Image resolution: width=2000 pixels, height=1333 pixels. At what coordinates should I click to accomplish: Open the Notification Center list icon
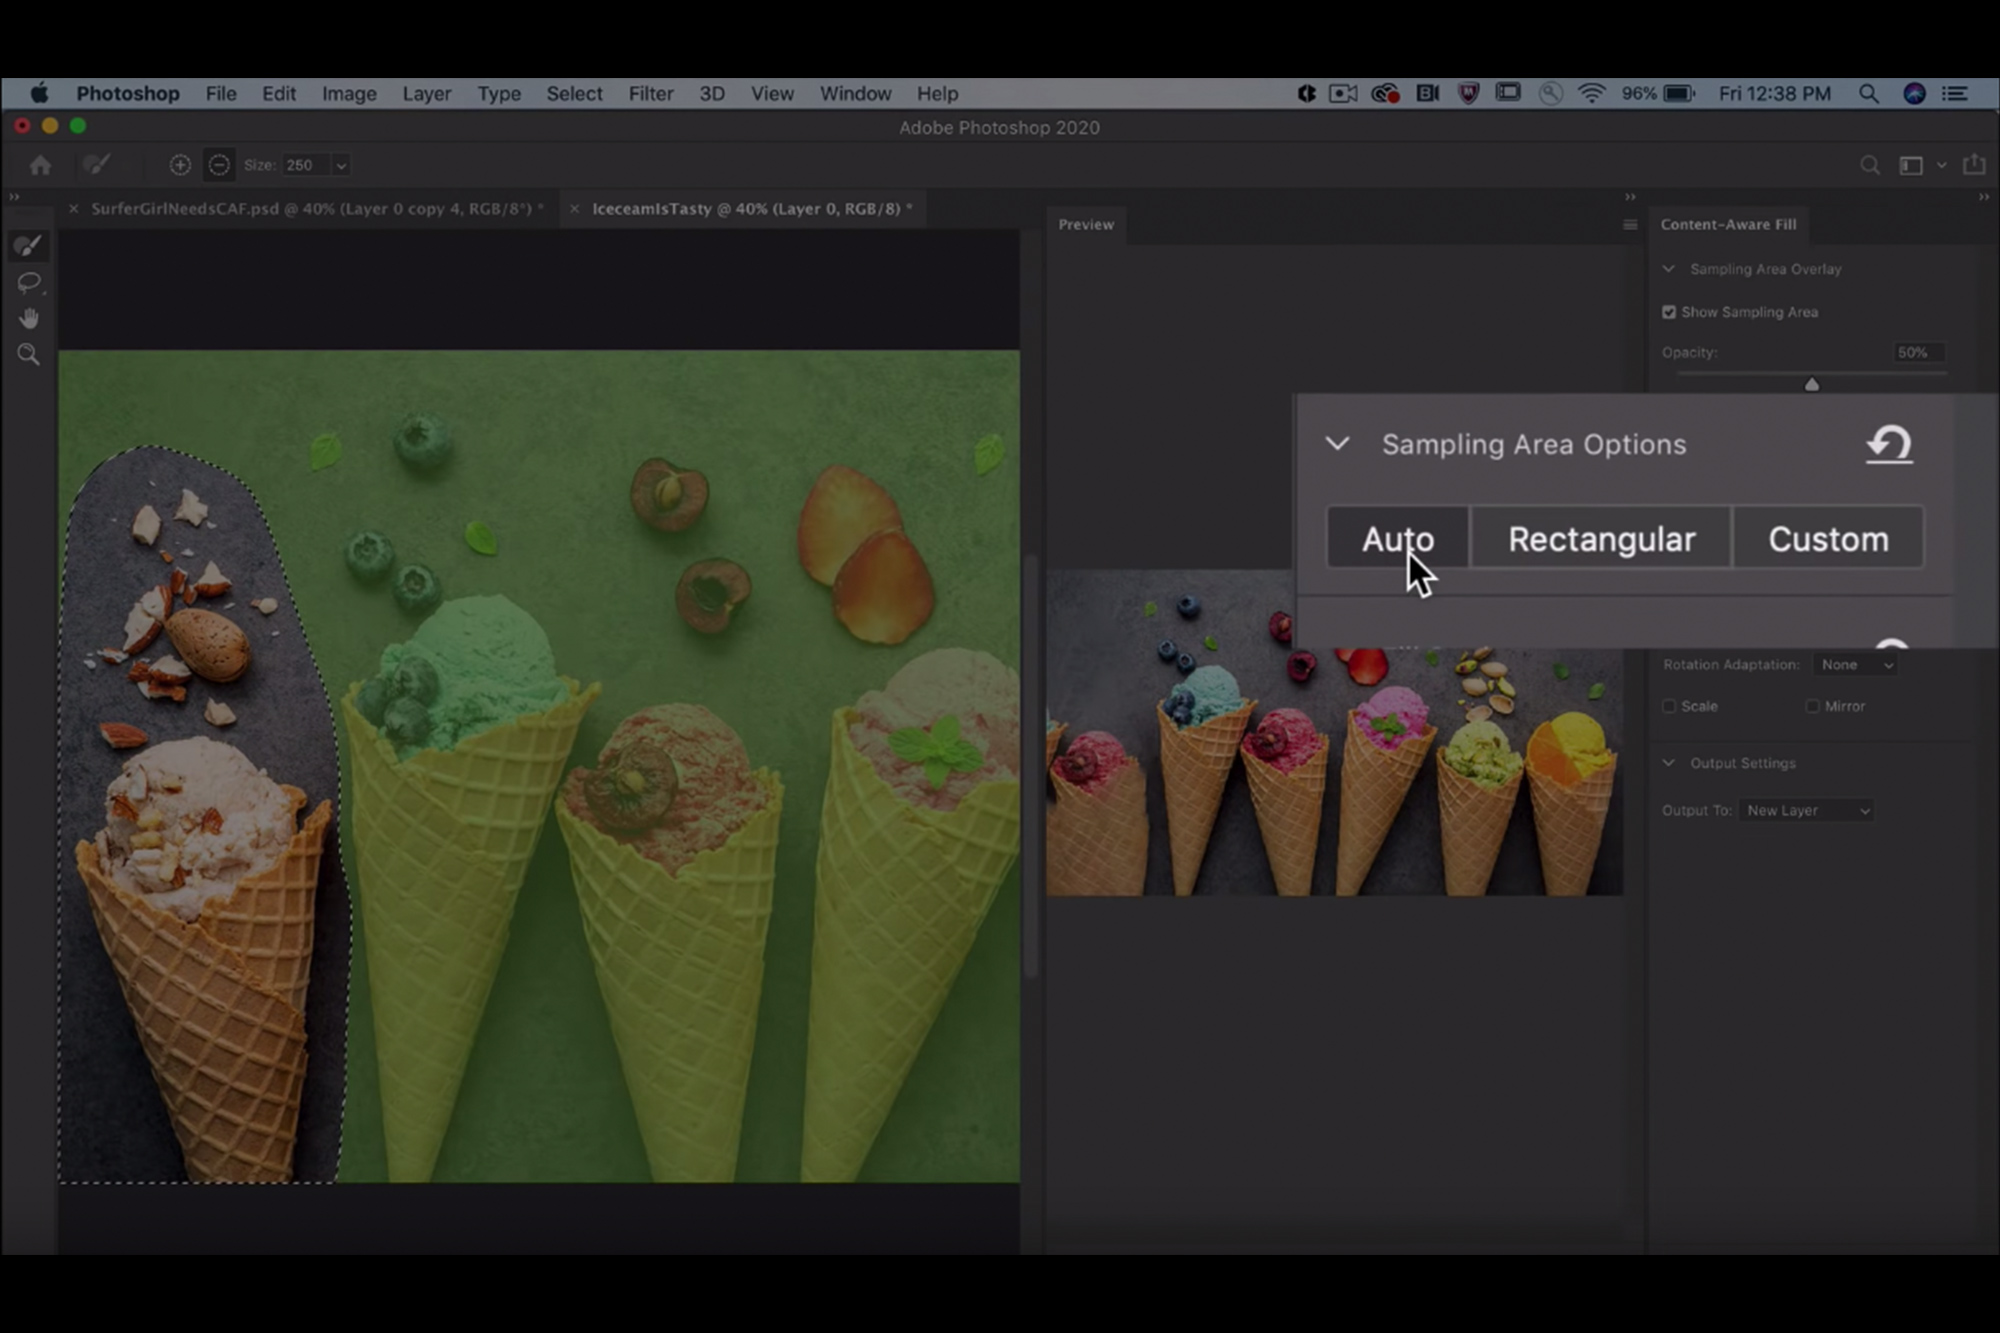pyautogui.click(x=1955, y=93)
